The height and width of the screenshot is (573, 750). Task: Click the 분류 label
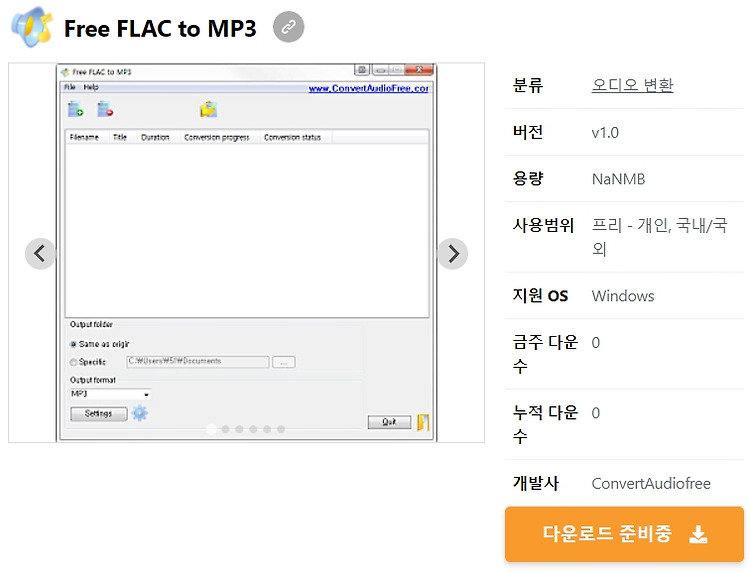coord(528,85)
